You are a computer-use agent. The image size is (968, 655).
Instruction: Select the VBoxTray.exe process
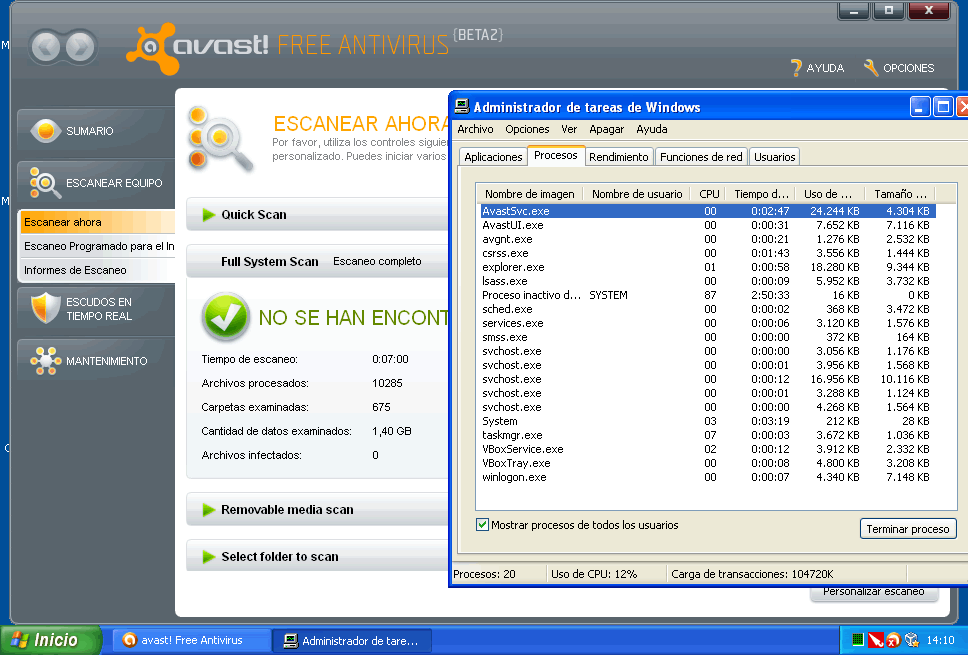point(708,463)
